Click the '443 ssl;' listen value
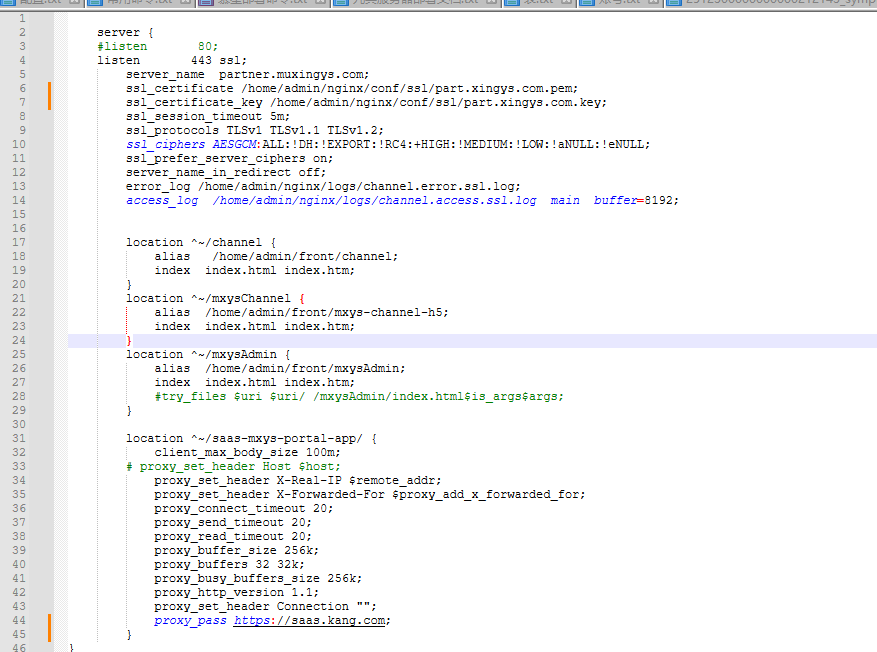Screen dimensions: 877x652 219,60
